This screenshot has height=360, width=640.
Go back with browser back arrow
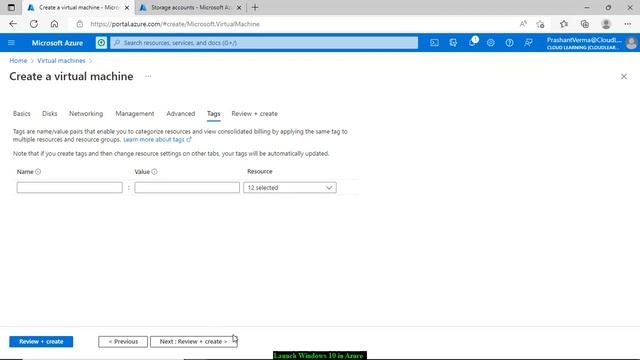pyautogui.click(x=13, y=24)
